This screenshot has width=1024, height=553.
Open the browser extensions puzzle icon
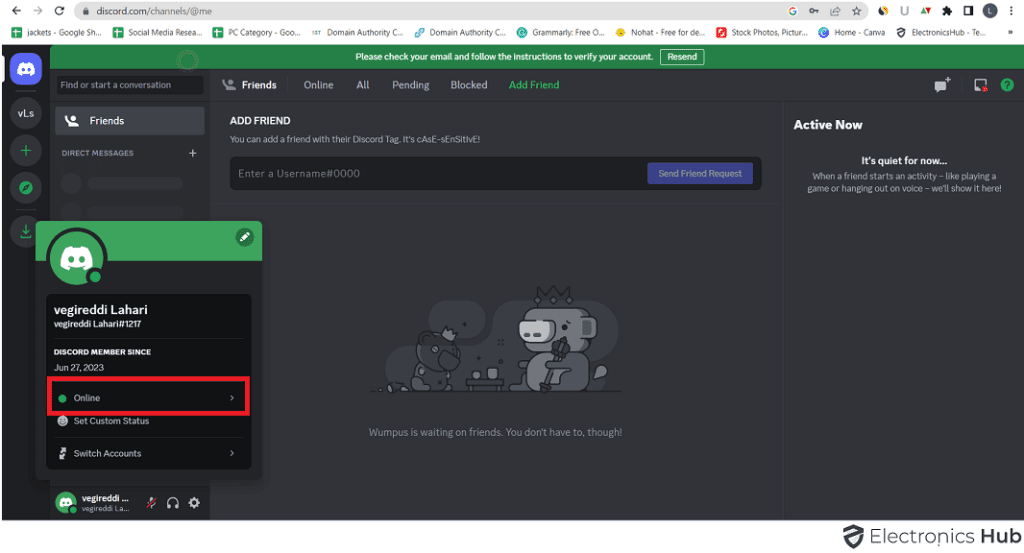tap(947, 11)
